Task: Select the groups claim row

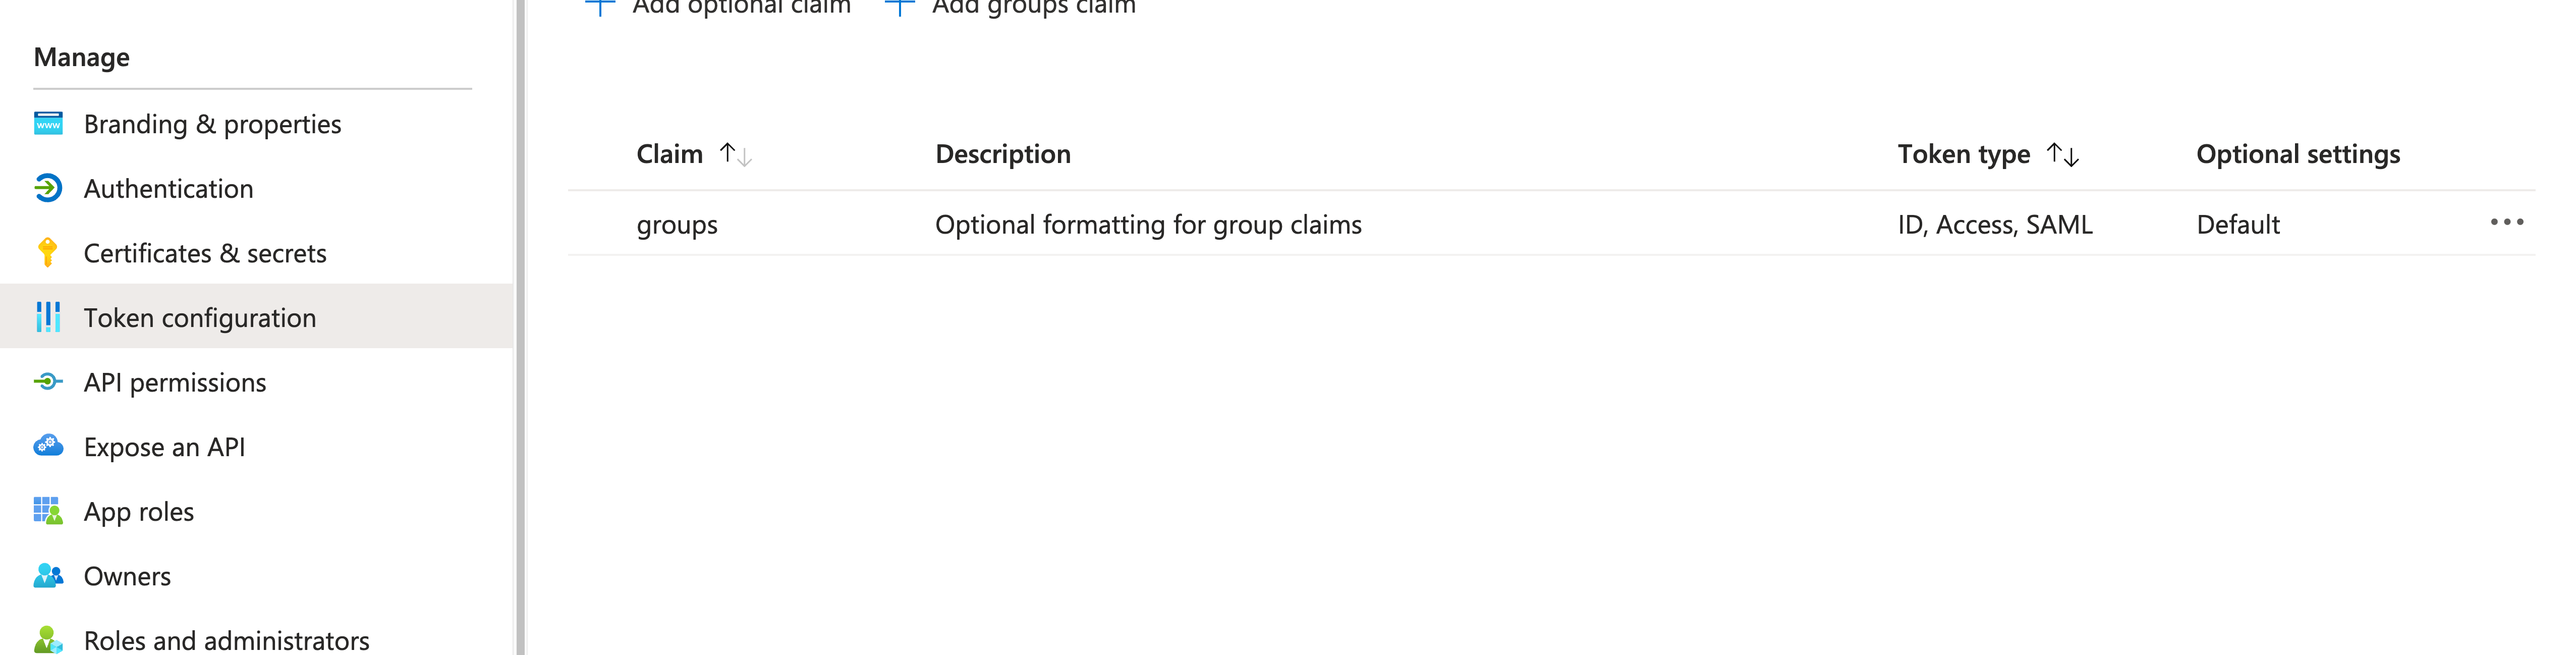Action: [x=1551, y=224]
